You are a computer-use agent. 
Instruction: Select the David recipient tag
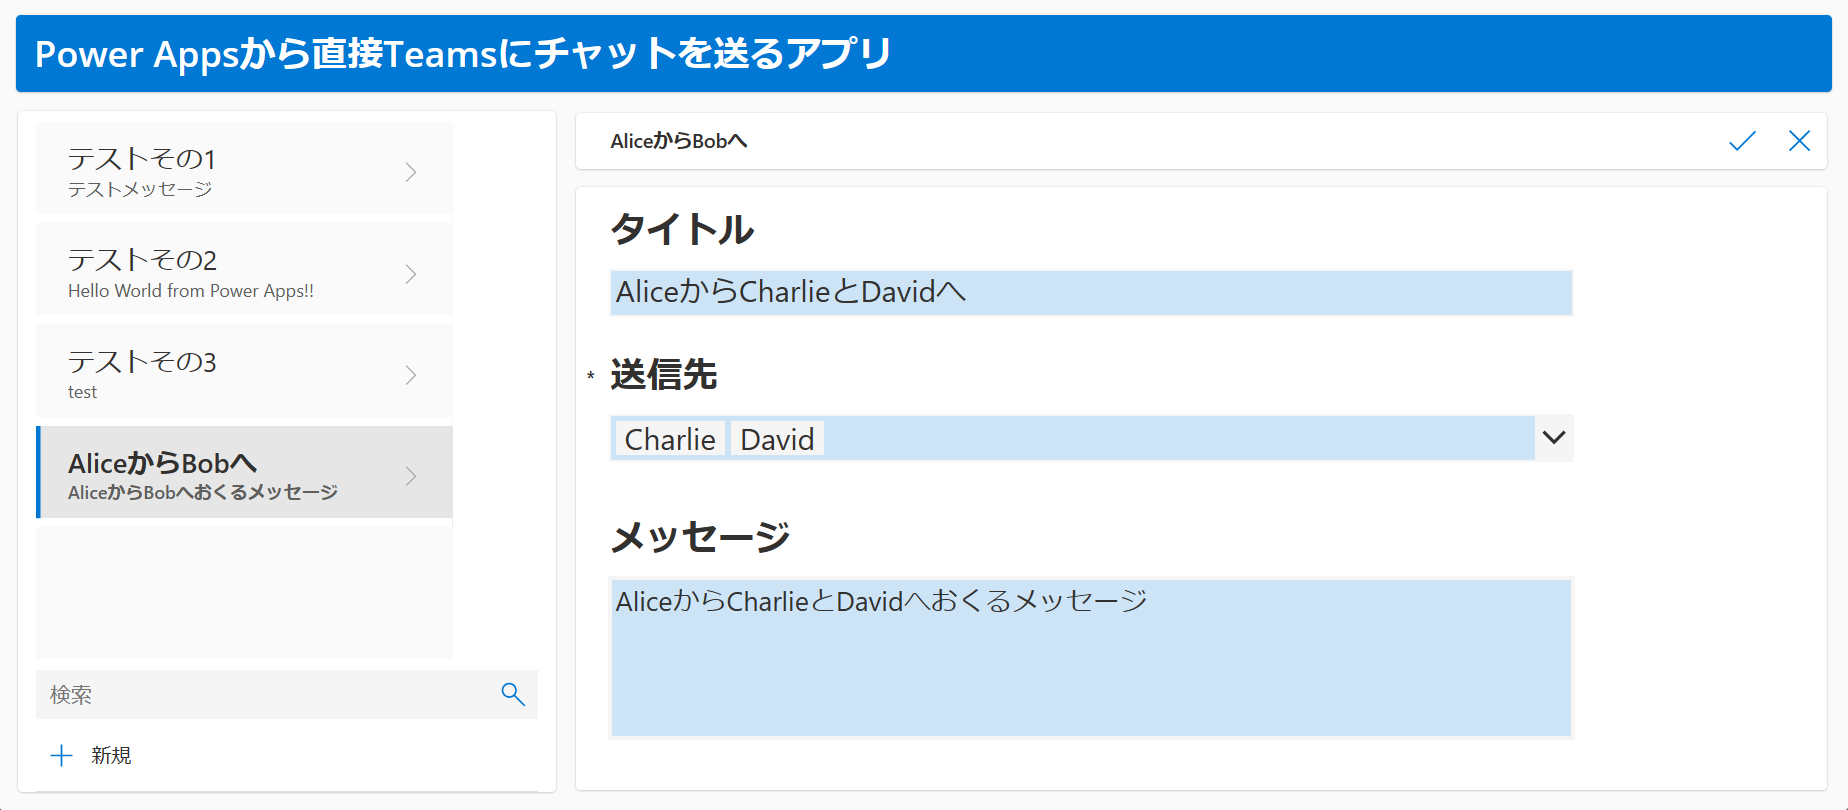(777, 439)
